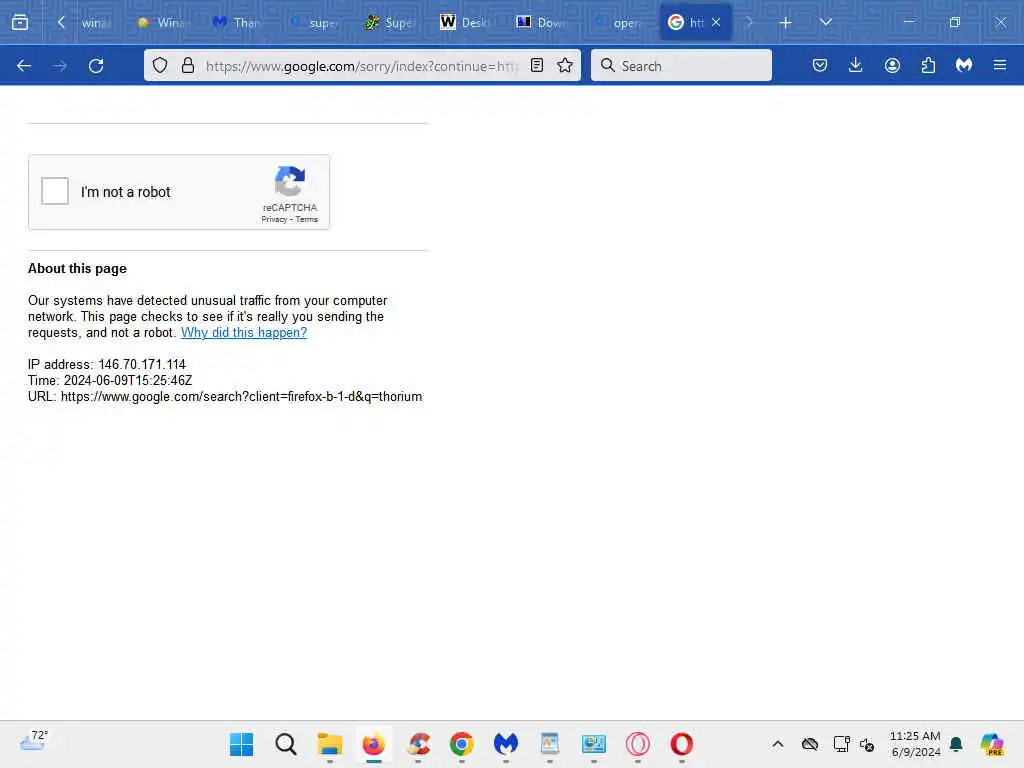The image size is (1024, 768).
Task: Switch to the 'Wina' tab with yellow icon
Action: (162, 23)
